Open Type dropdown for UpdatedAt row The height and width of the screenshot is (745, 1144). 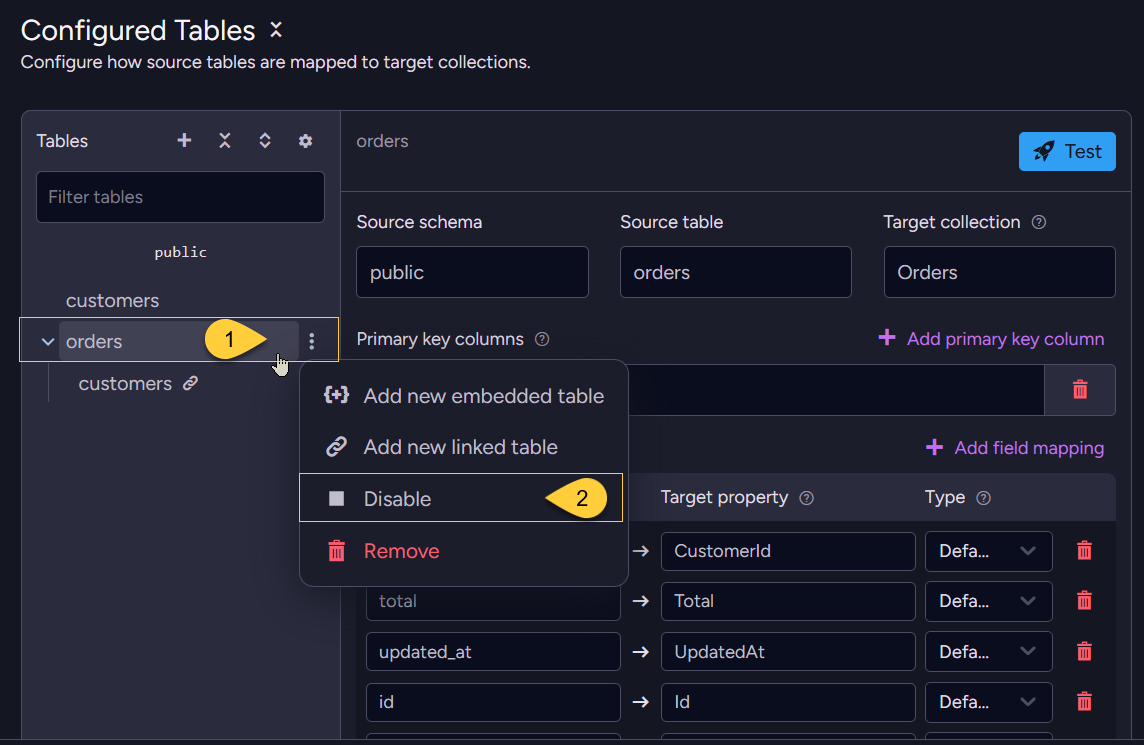pos(989,652)
